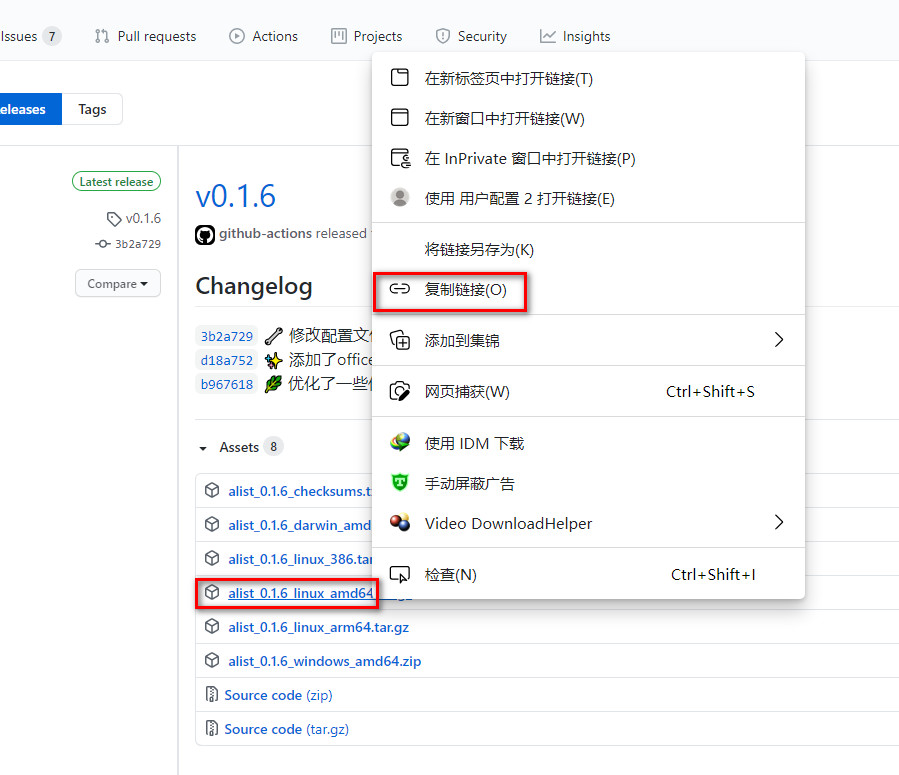Open the Projects tab
The height and width of the screenshot is (775, 899).
click(366, 36)
